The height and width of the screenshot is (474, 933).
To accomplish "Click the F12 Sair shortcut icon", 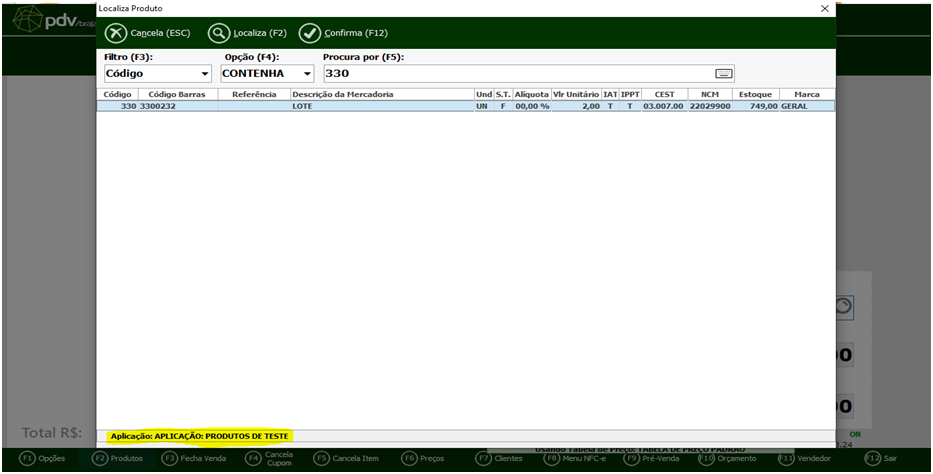I will (872, 458).
